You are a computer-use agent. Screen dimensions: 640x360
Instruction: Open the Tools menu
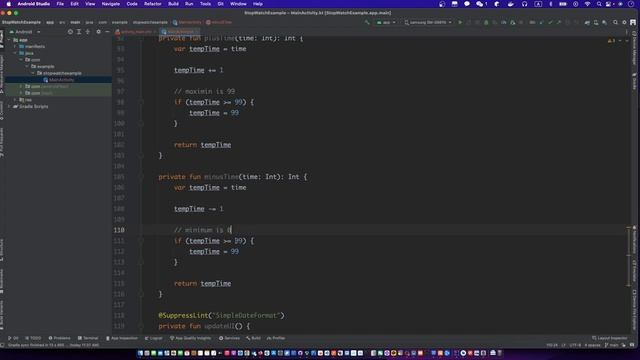205,4
